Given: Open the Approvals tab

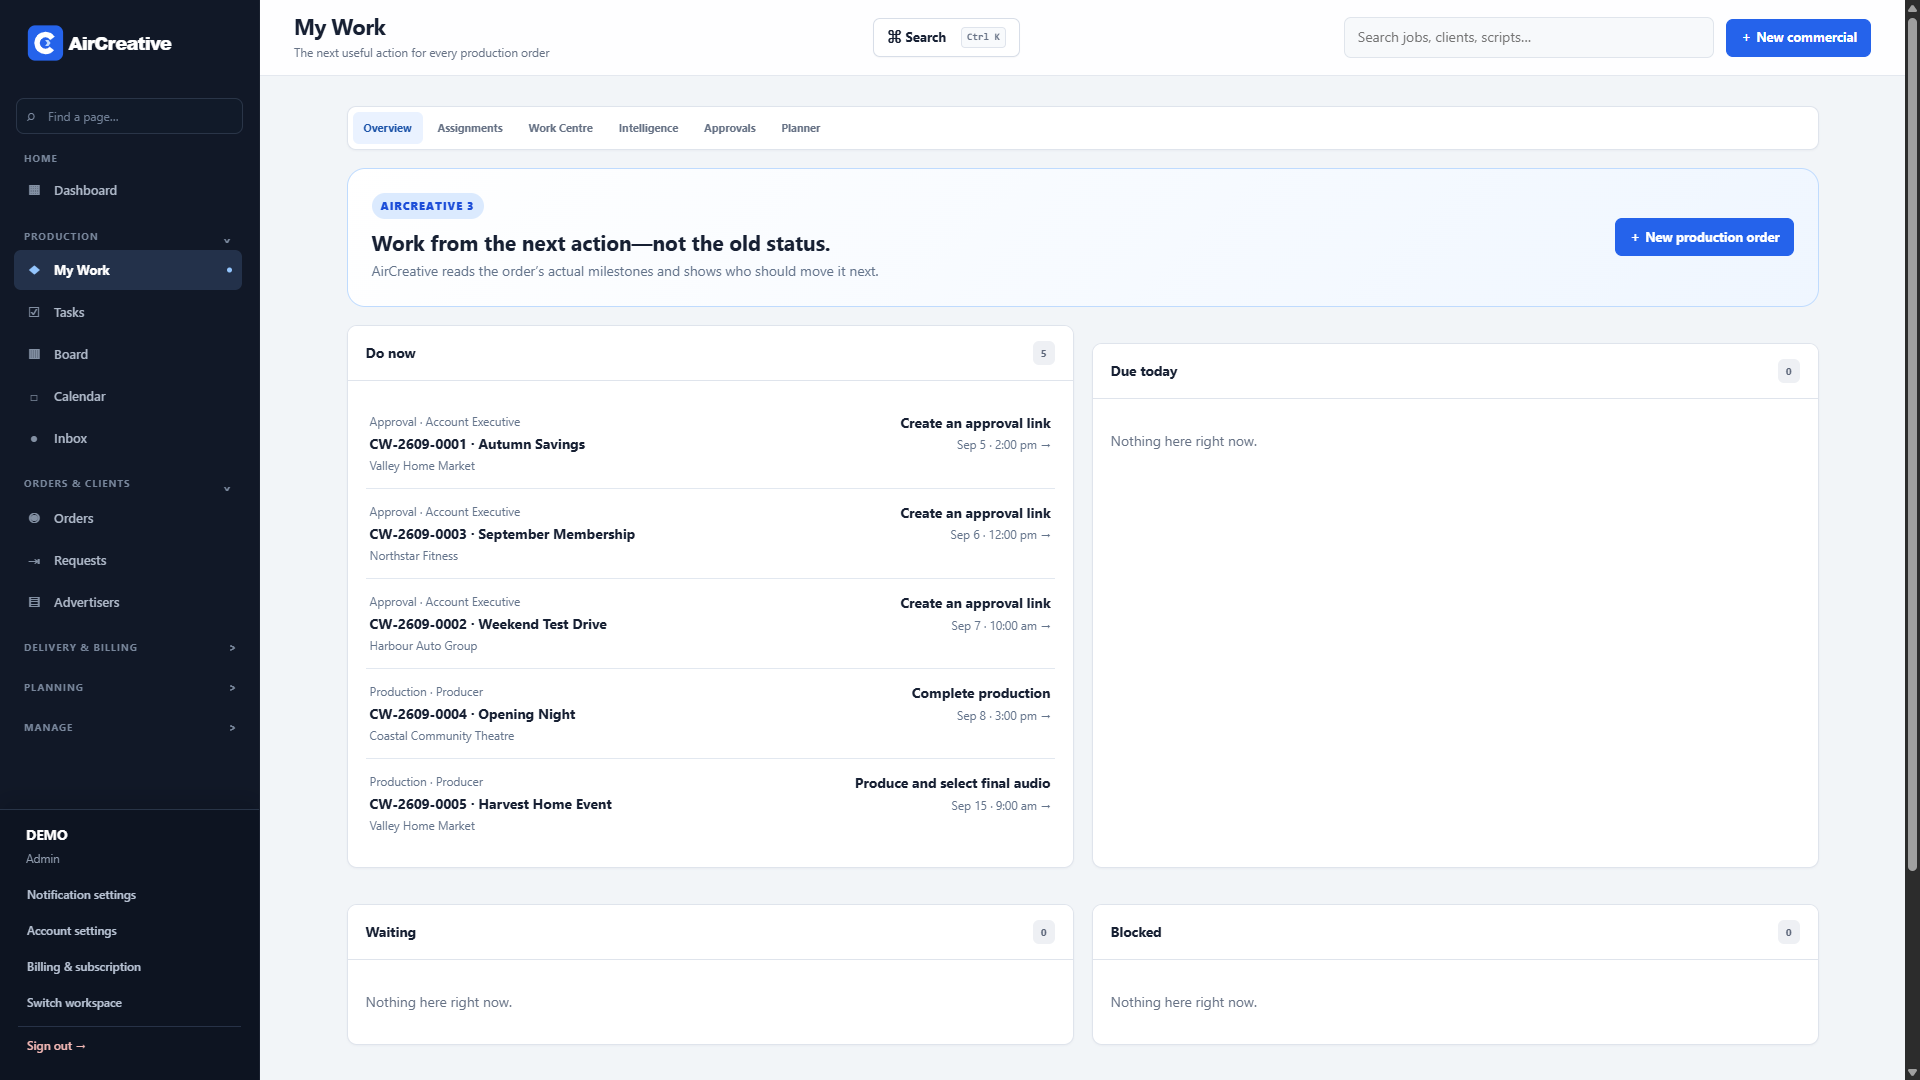Looking at the screenshot, I should [x=729, y=128].
